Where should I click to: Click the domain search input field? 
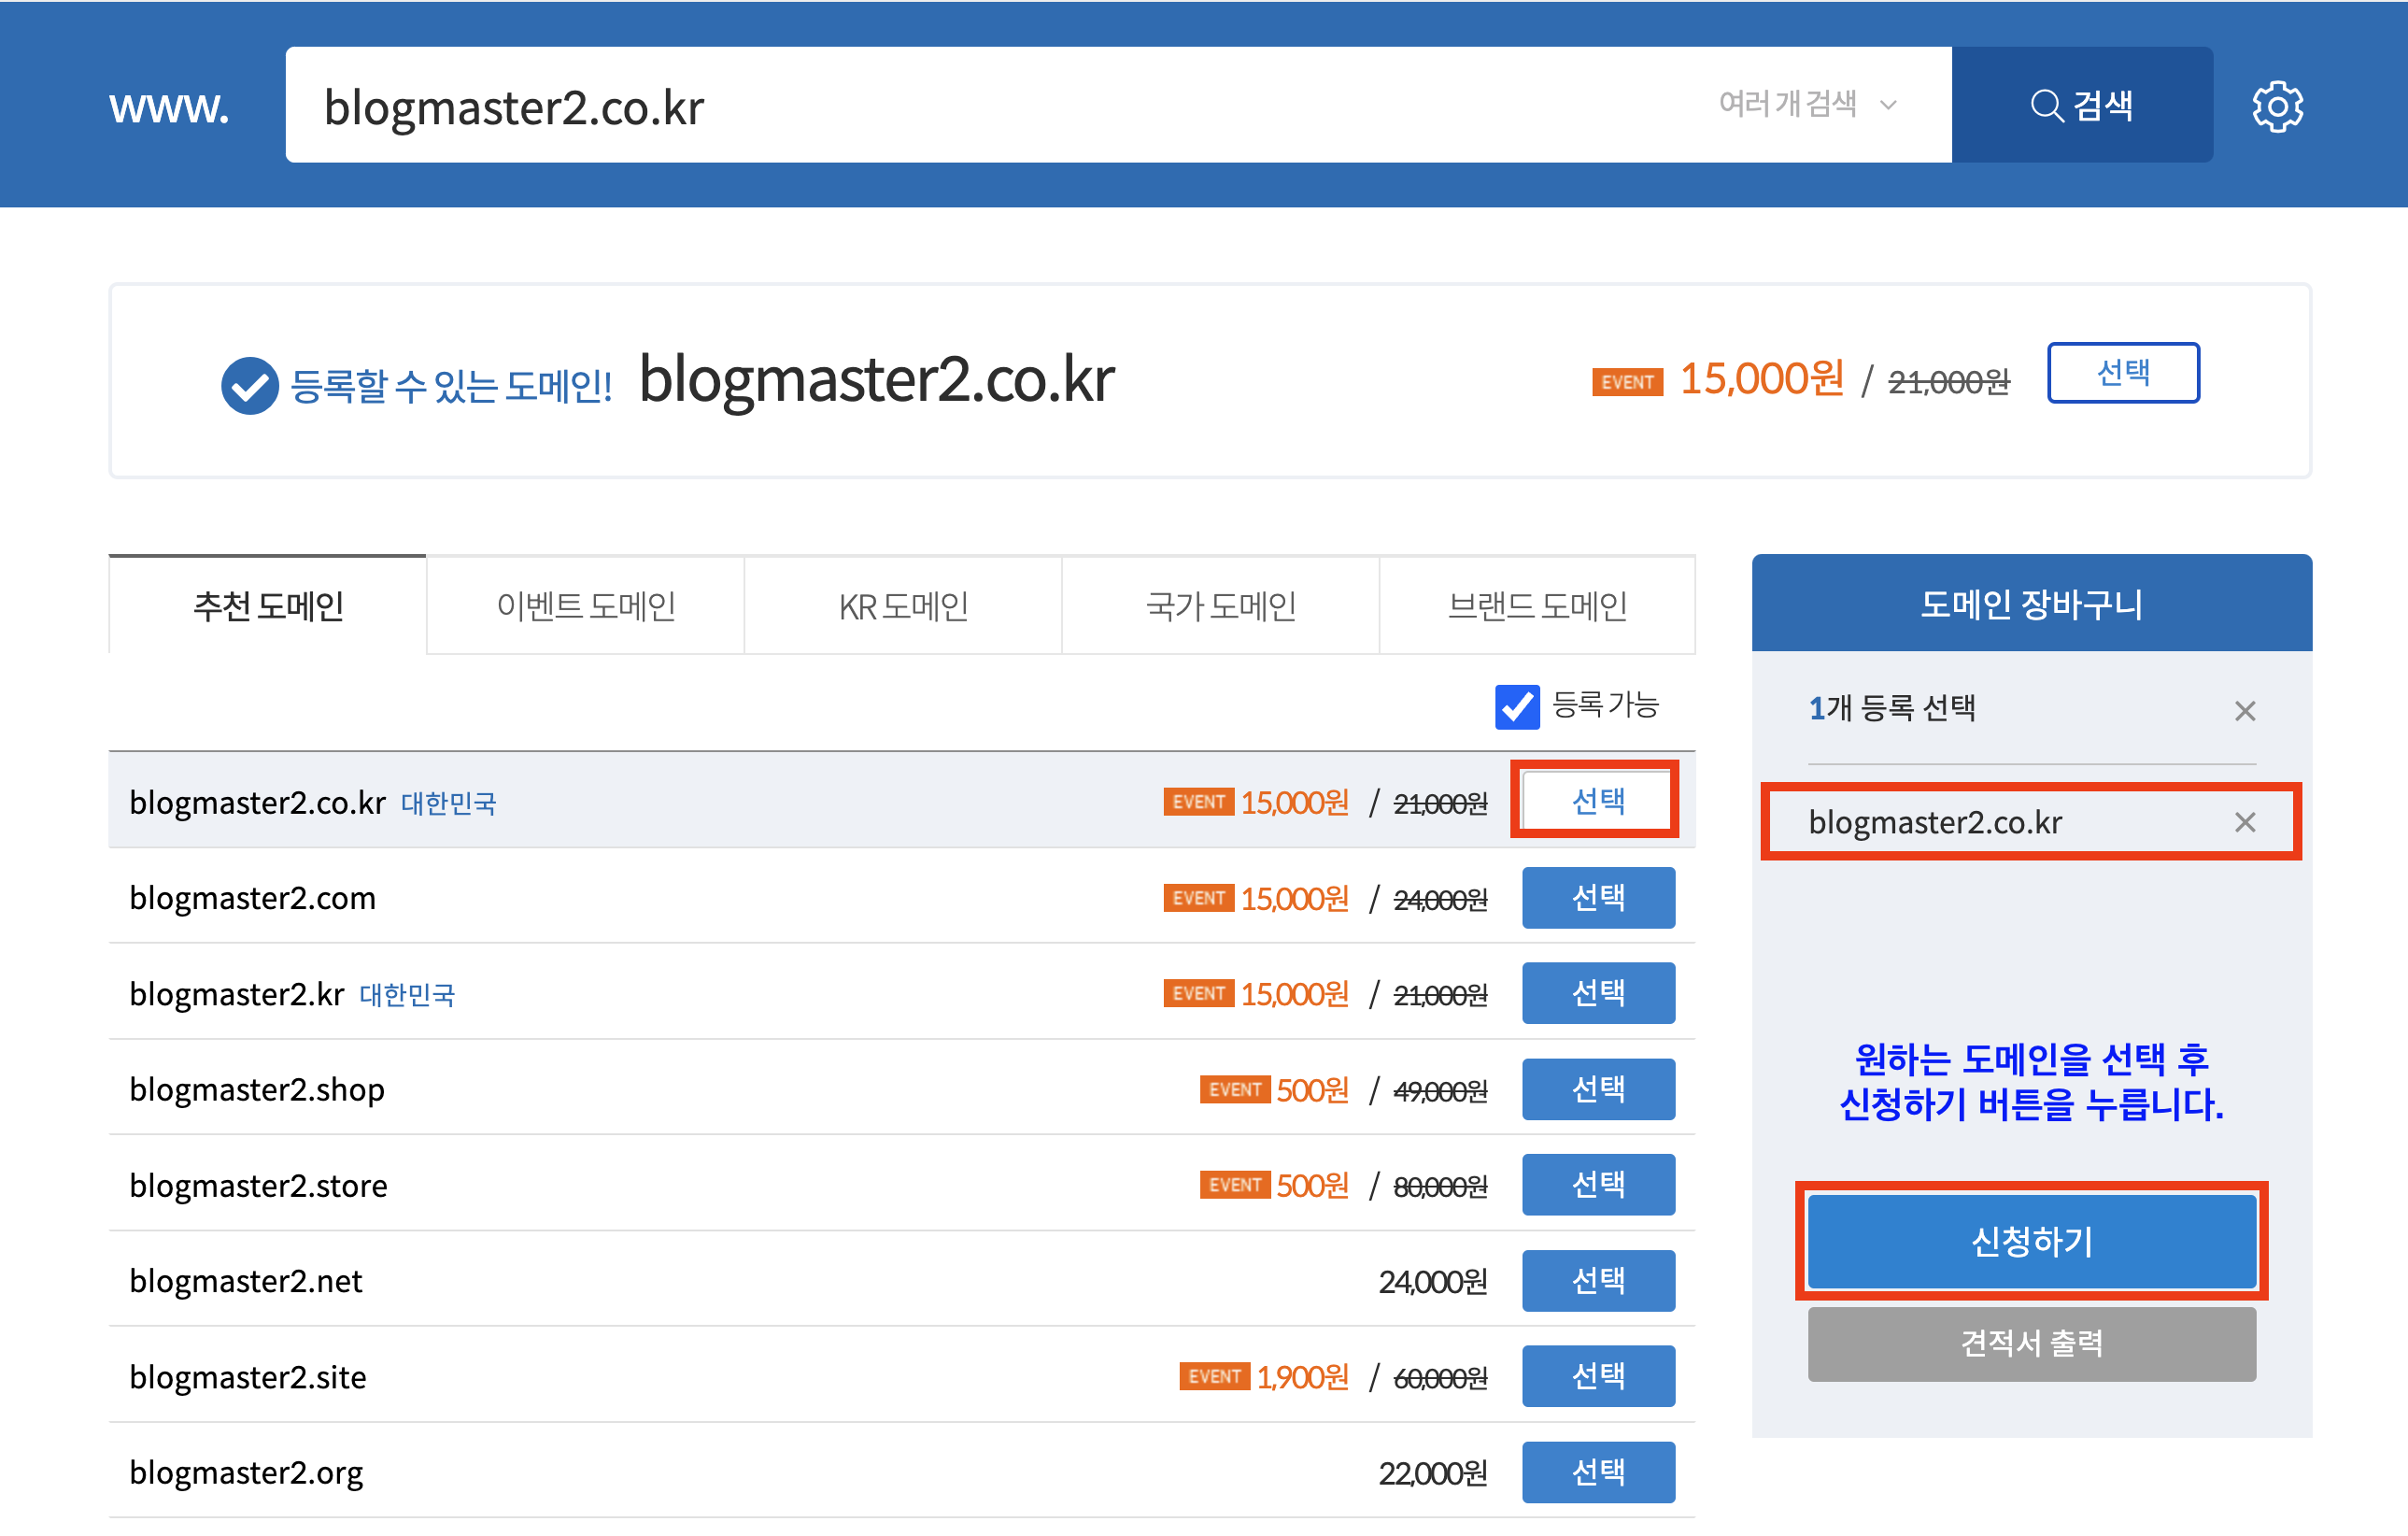point(1000,106)
